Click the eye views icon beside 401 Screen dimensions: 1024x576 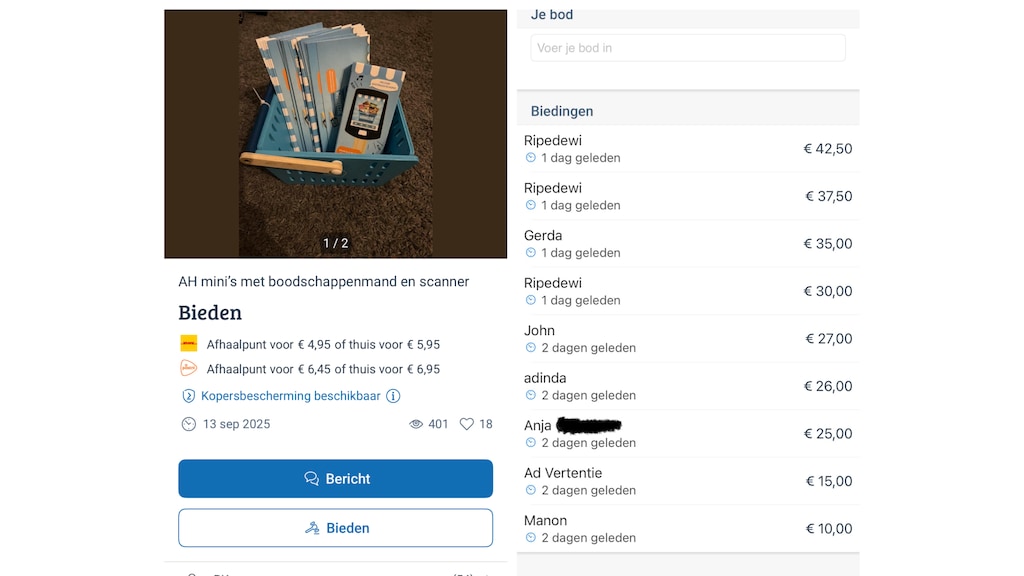[x=415, y=424]
